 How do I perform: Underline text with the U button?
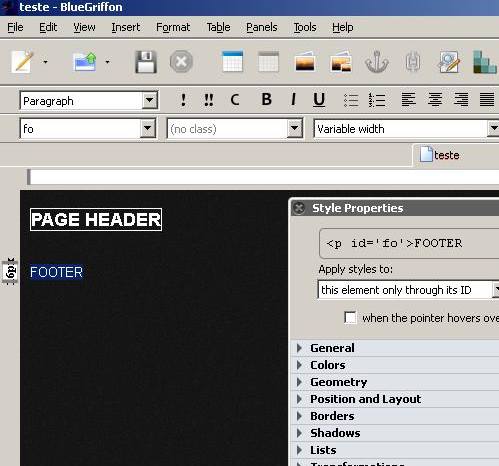click(319, 99)
